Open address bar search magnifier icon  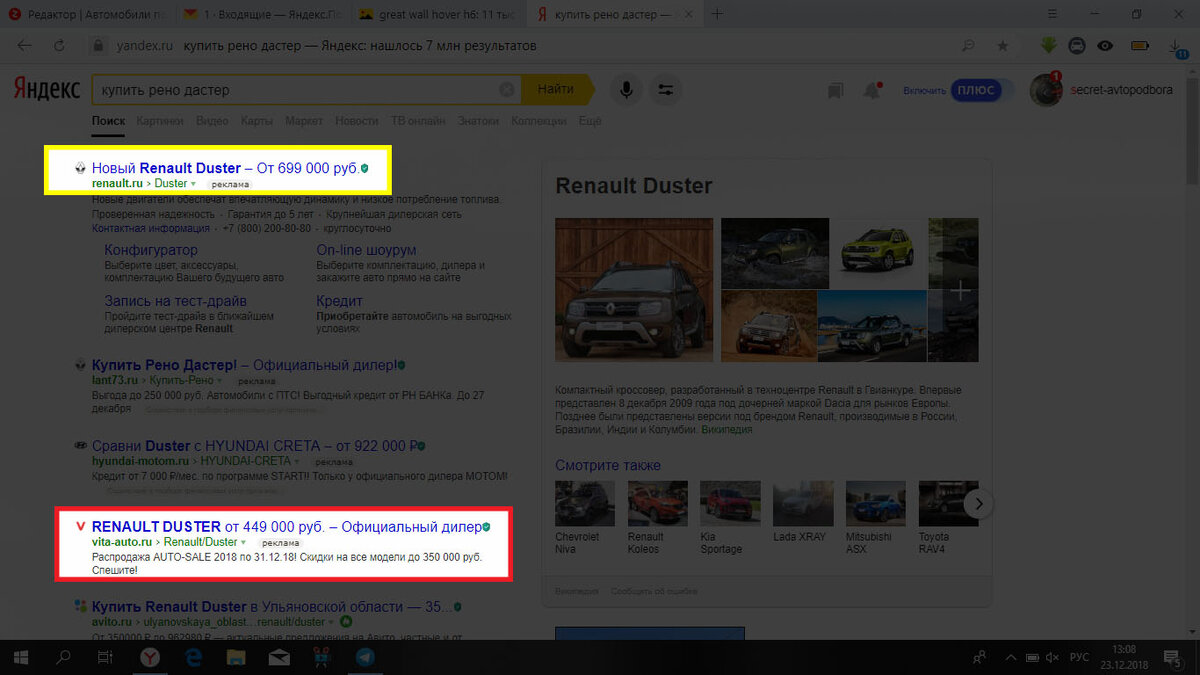coord(968,46)
